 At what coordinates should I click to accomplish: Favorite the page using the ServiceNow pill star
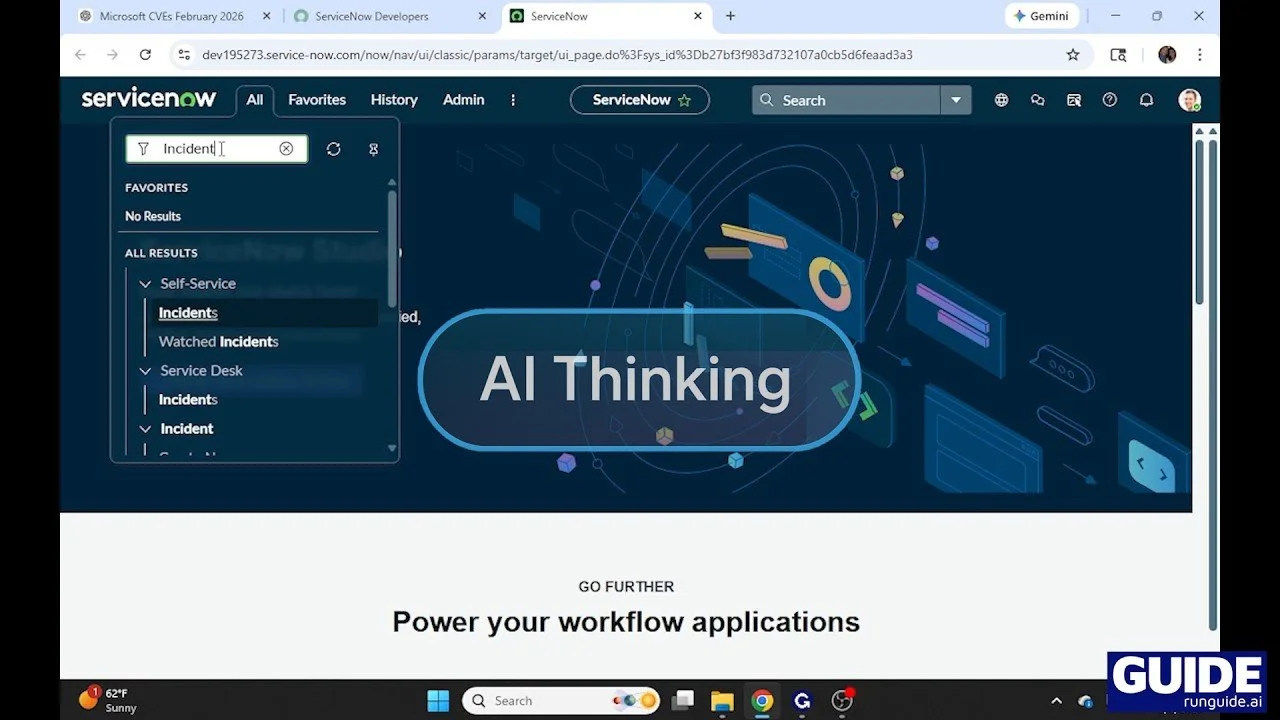coord(684,100)
